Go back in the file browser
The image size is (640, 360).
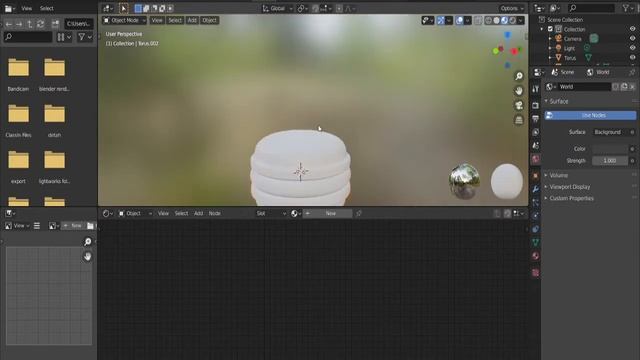coord(9,24)
